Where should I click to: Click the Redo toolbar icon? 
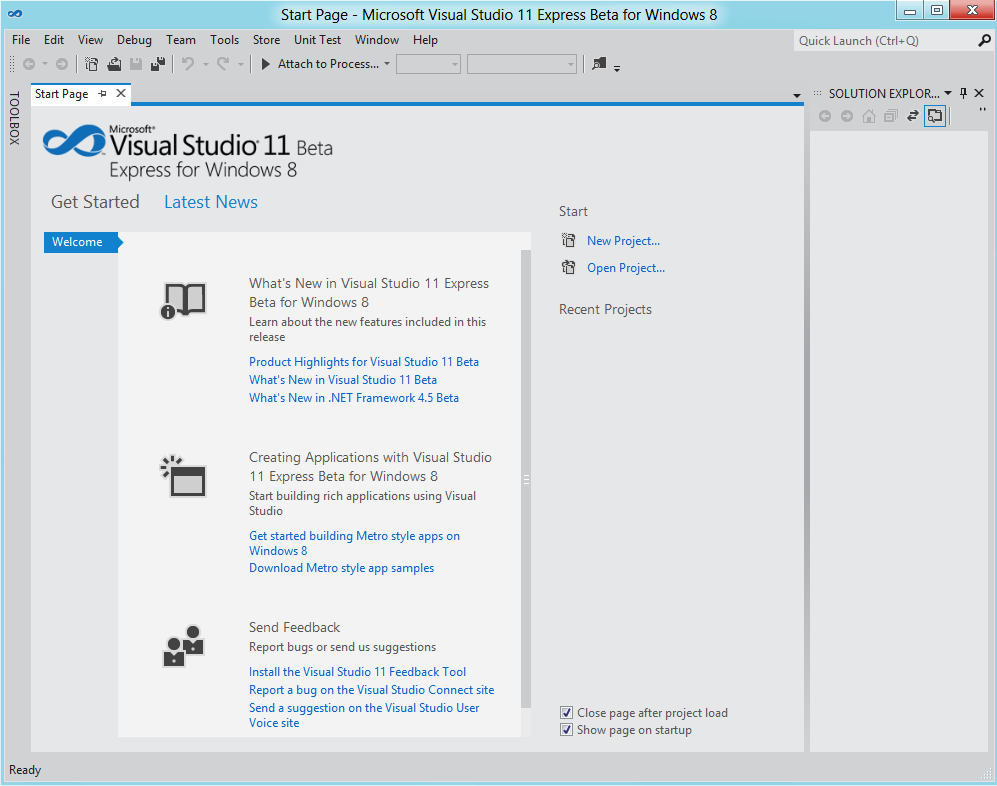click(x=223, y=64)
